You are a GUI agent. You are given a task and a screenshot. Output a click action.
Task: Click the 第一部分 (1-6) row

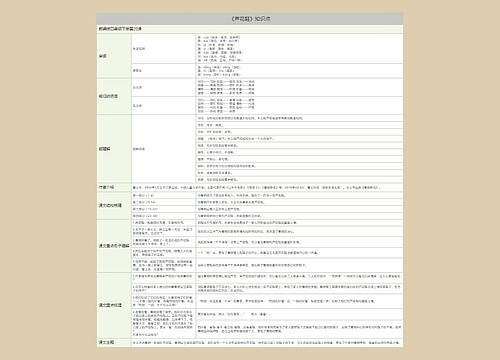coord(163,195)
